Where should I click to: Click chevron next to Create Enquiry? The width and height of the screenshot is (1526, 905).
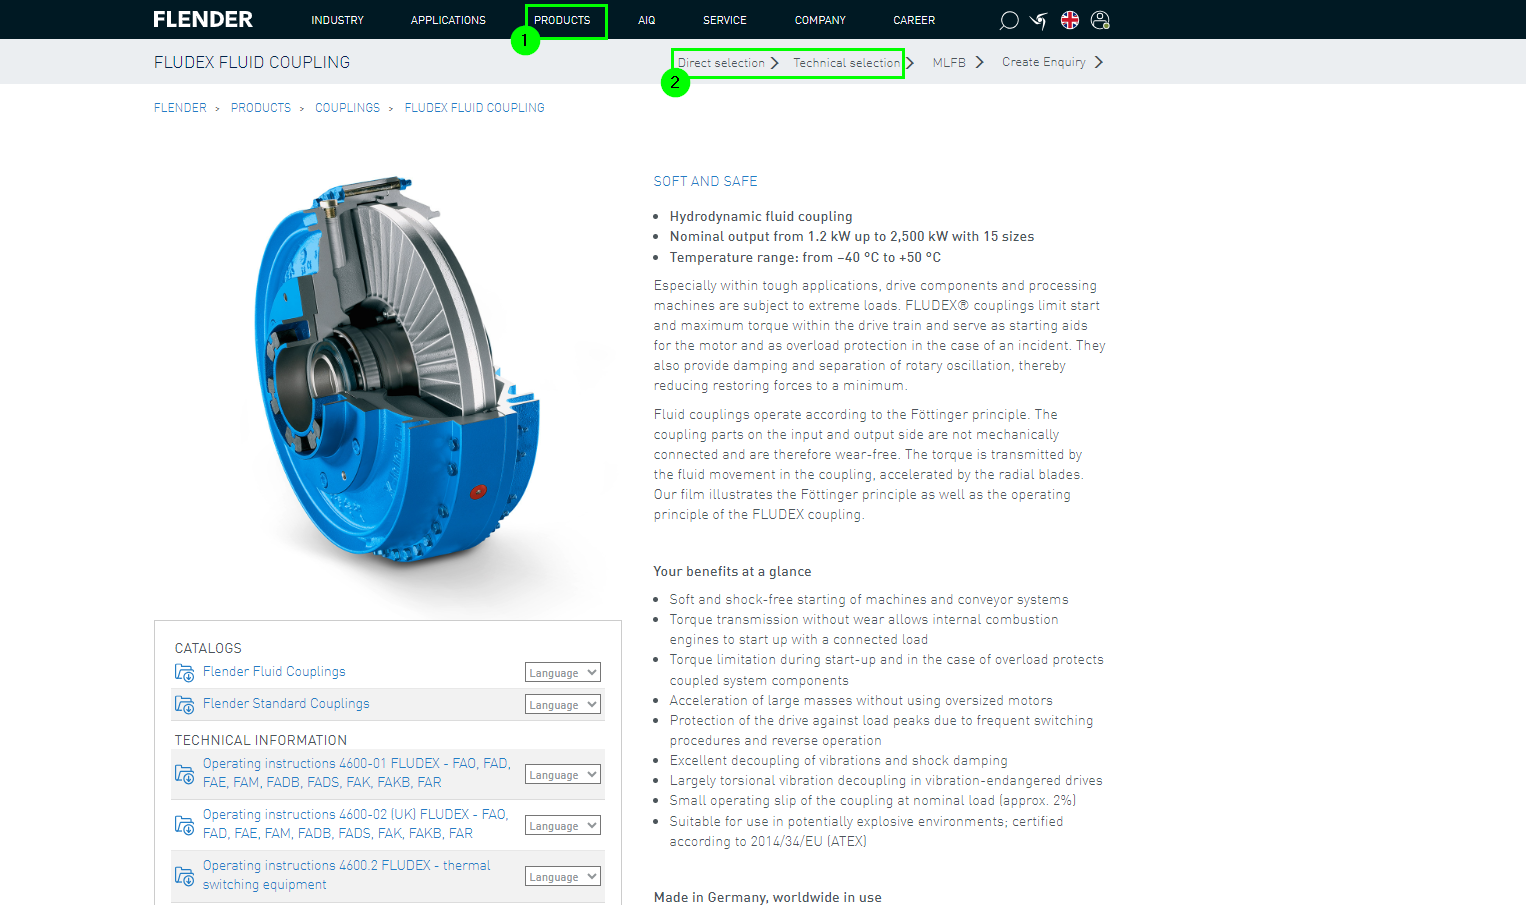pos(1098,62)
